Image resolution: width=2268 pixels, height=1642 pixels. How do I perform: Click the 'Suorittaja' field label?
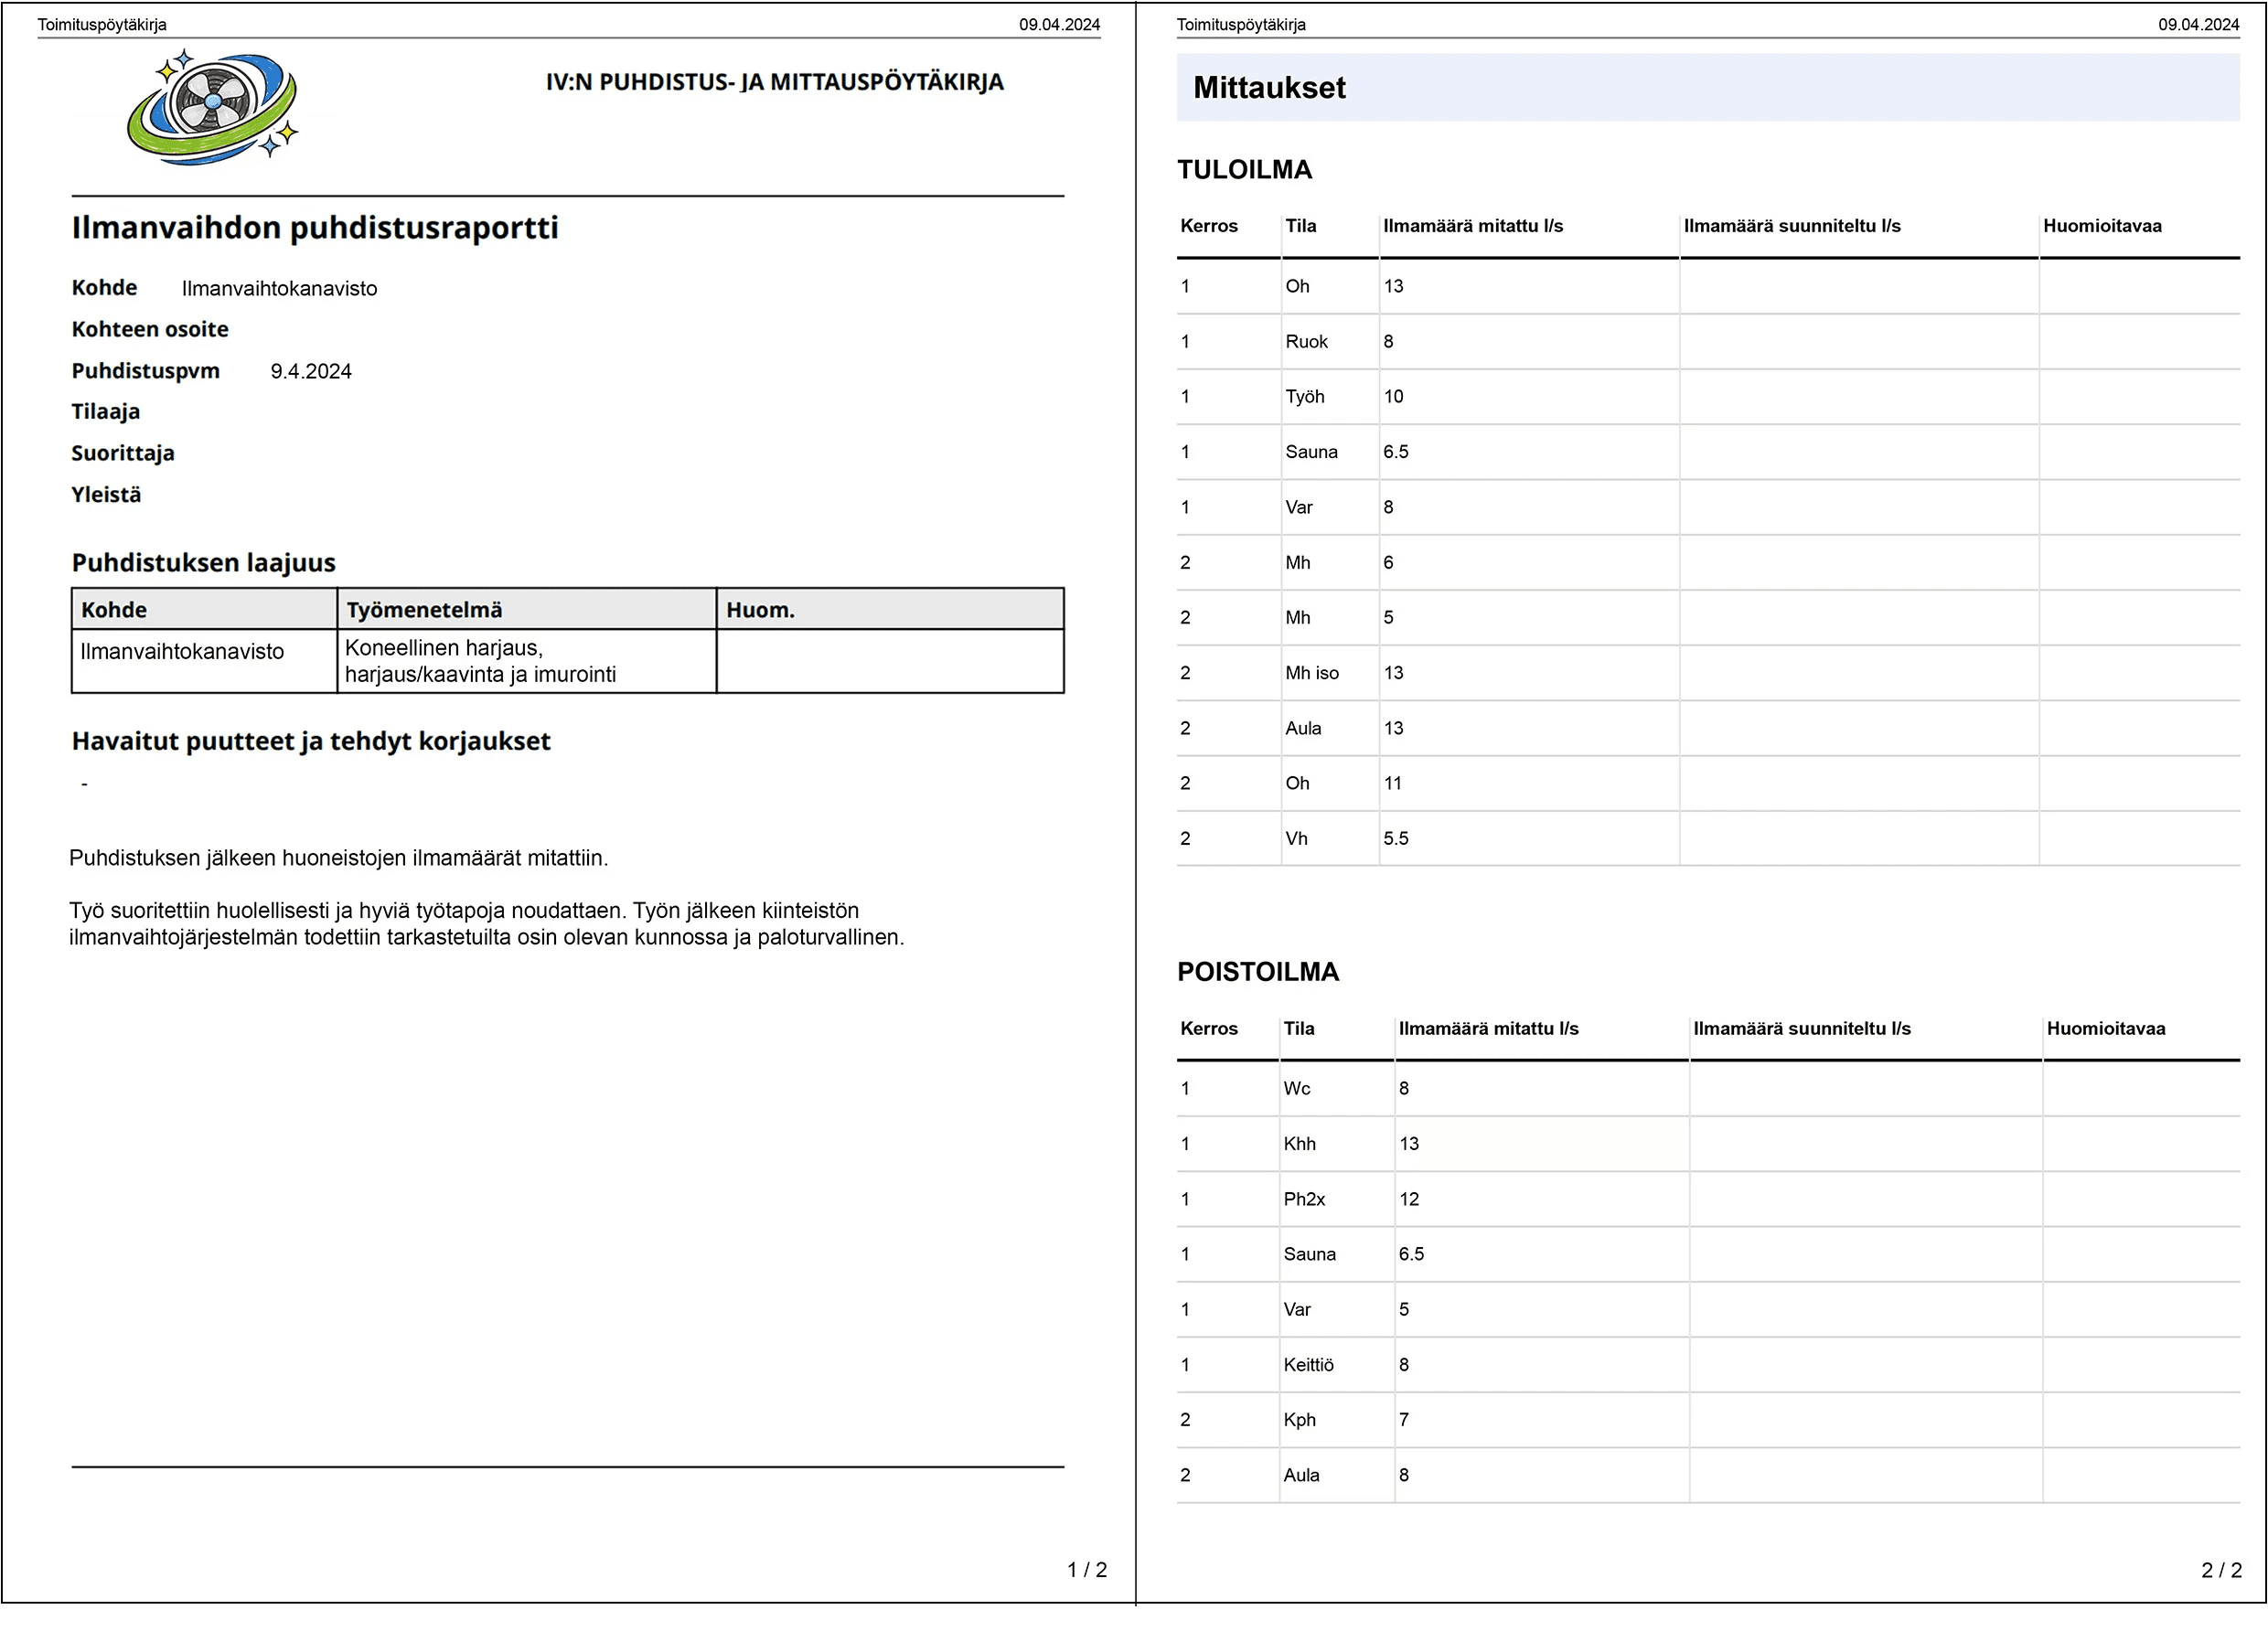tap(123, 453)
